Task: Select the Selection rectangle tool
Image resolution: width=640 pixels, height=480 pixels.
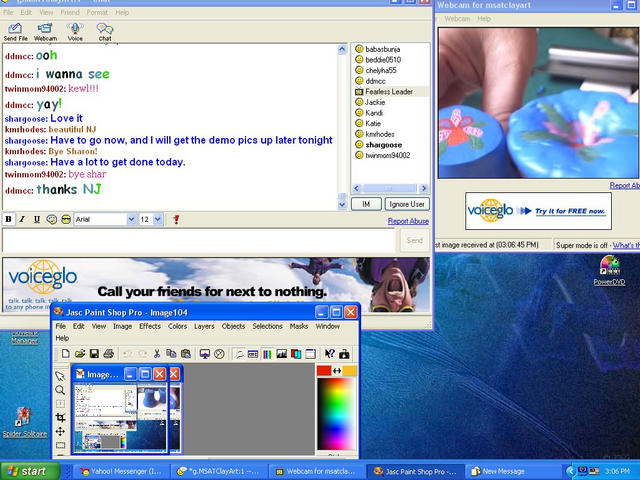Action: [60, 445]
